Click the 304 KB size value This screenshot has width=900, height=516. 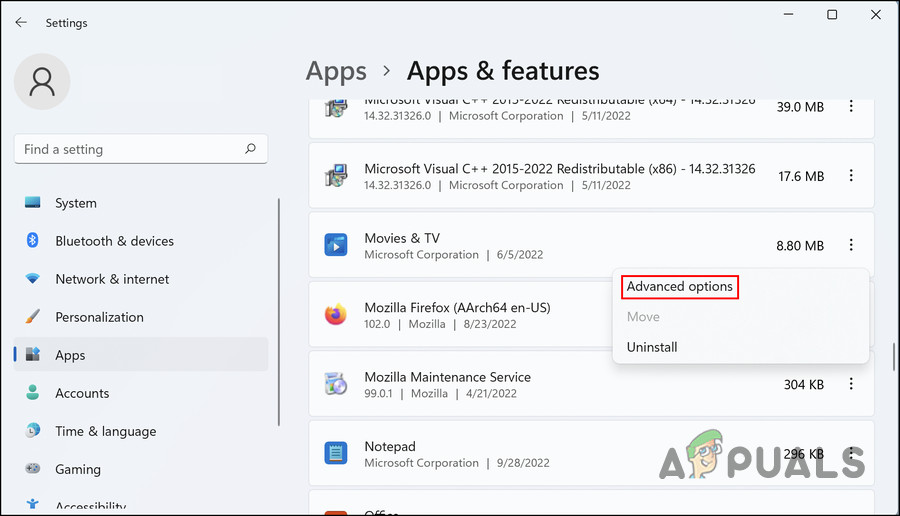point(804,385)
